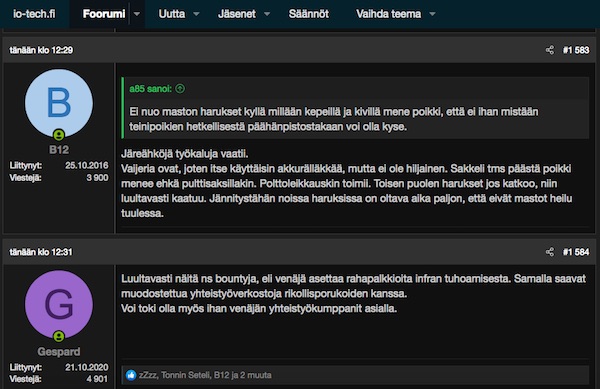
Task: Open the Jäsenet menu item
Action: pyautogui.click(x=237, y=14)
